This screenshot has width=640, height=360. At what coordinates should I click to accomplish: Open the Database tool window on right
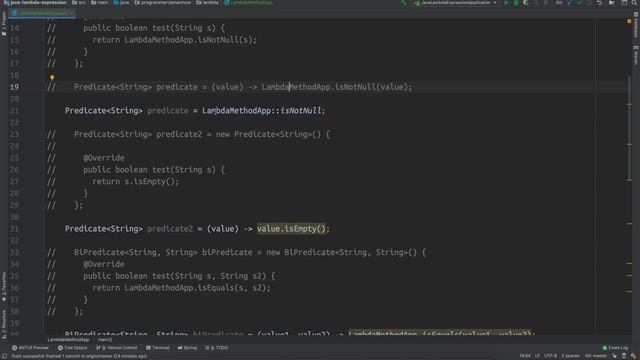point(636,24)
